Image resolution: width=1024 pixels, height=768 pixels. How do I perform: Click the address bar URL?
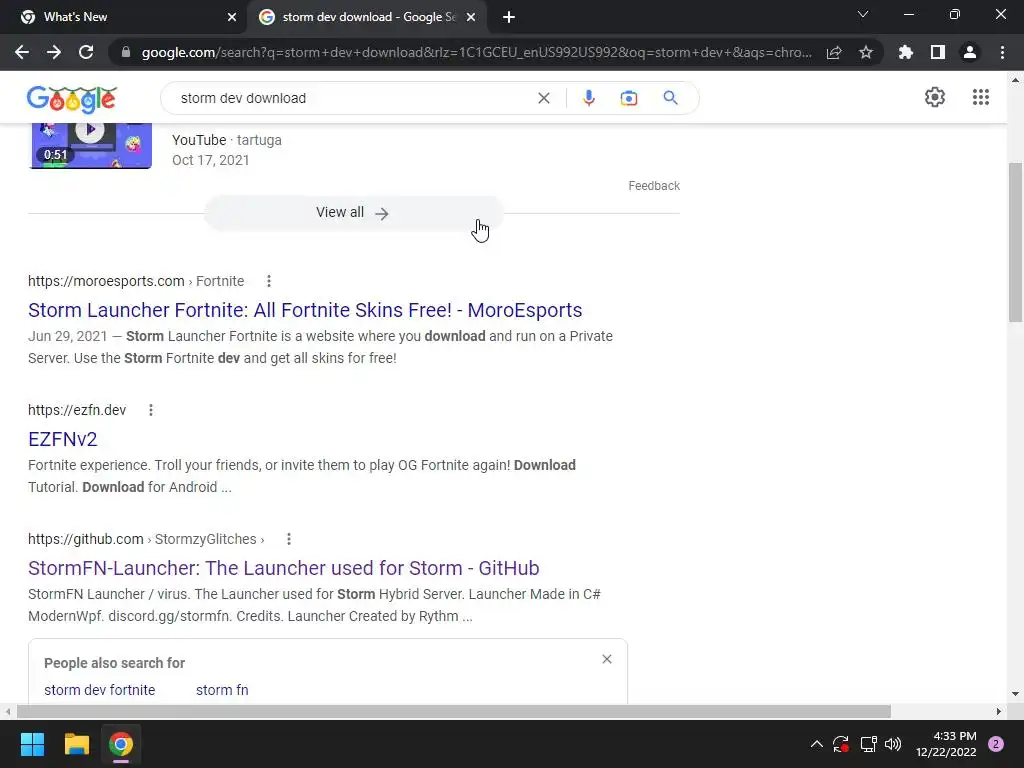coord(477,52)
